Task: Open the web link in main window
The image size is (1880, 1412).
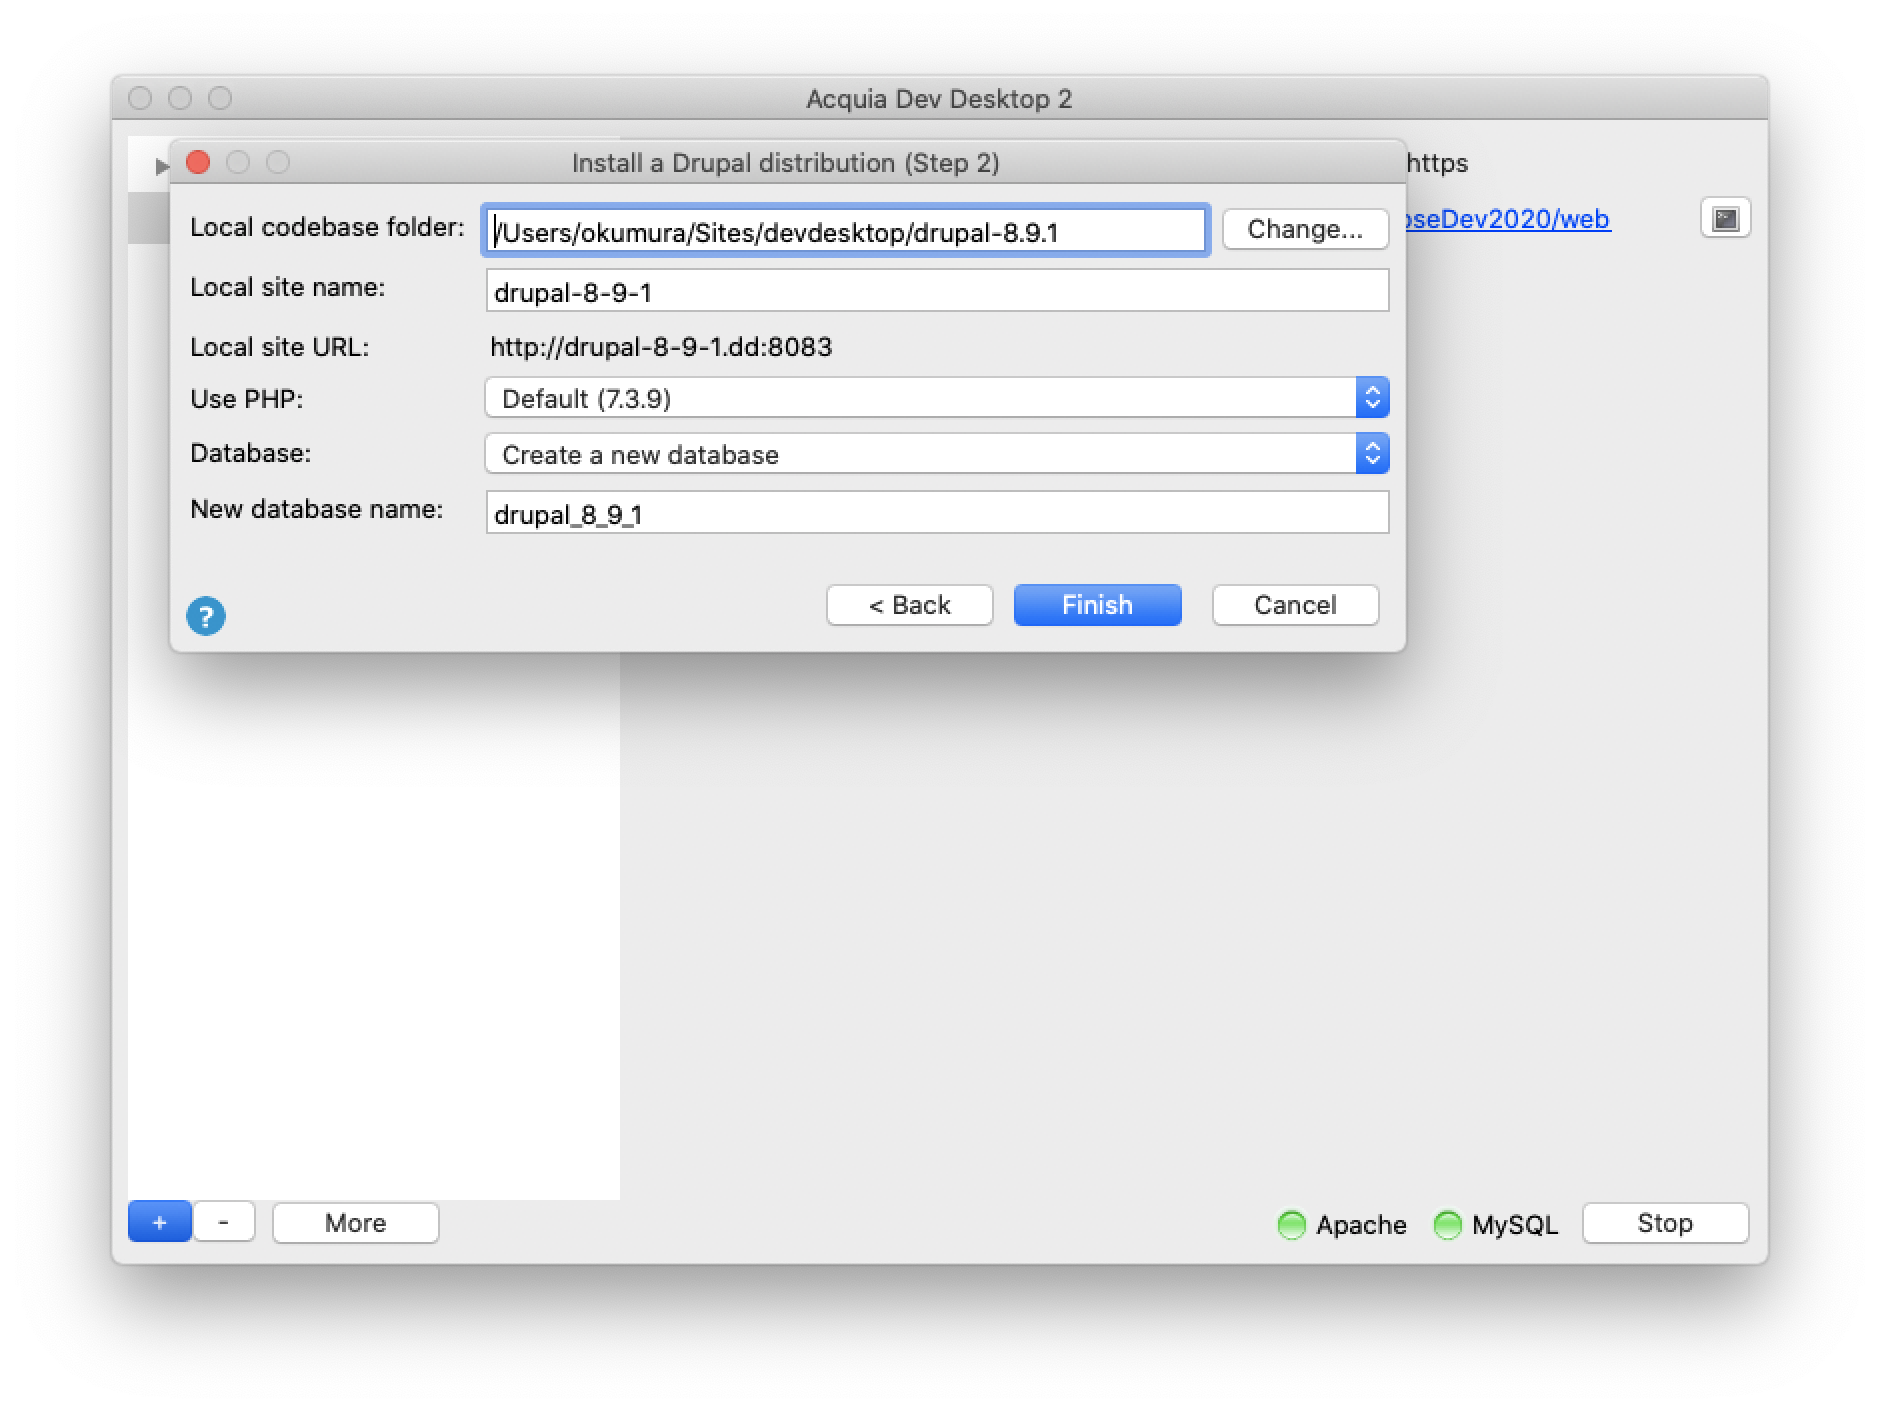Action: click(1508, 219)
